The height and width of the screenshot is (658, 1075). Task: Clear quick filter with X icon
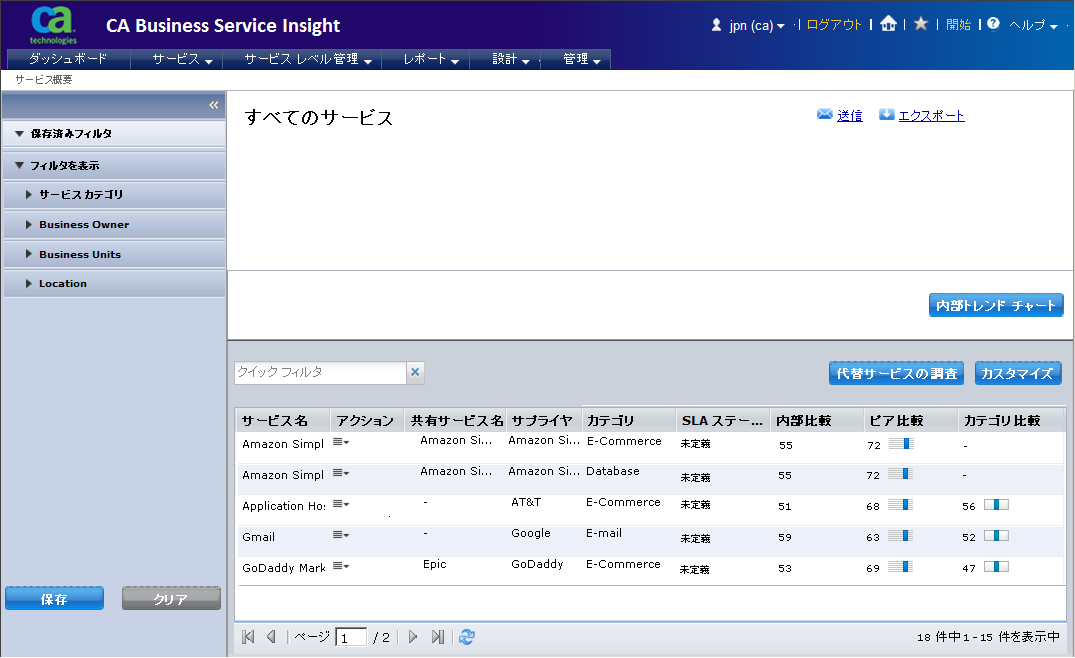click(x=415, y=372)
